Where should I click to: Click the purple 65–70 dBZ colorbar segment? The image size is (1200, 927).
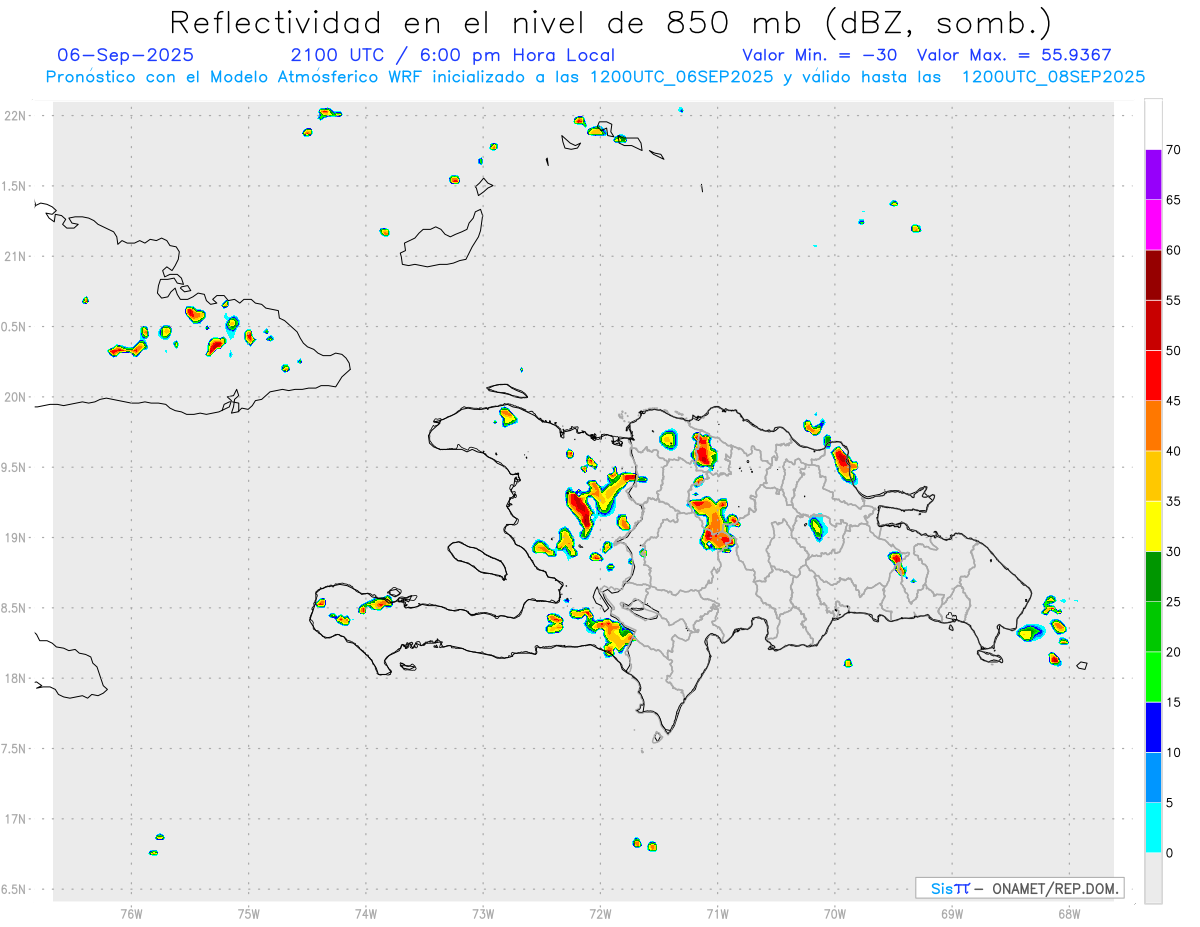point(1153,174)
